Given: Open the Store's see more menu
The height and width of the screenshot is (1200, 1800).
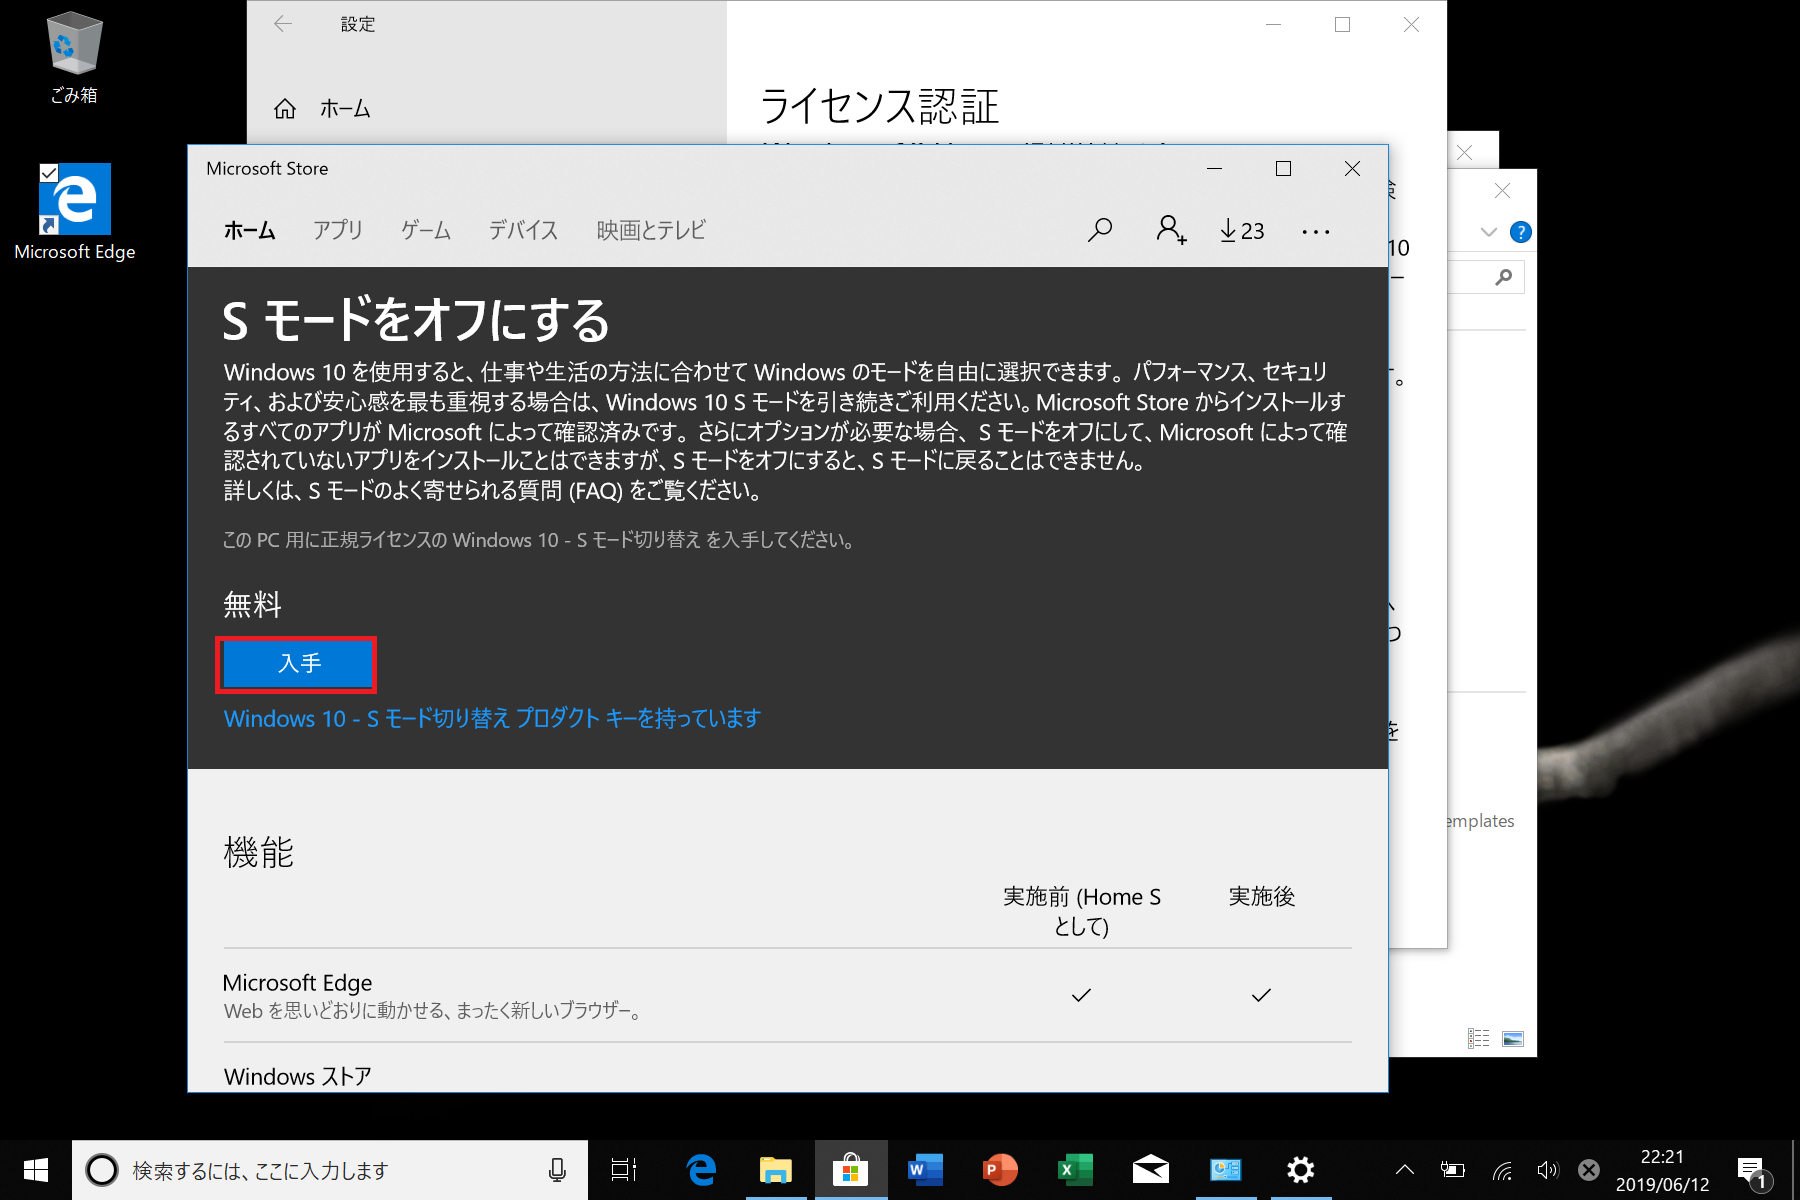Looking at the screenshot, I should [1316, 232].
